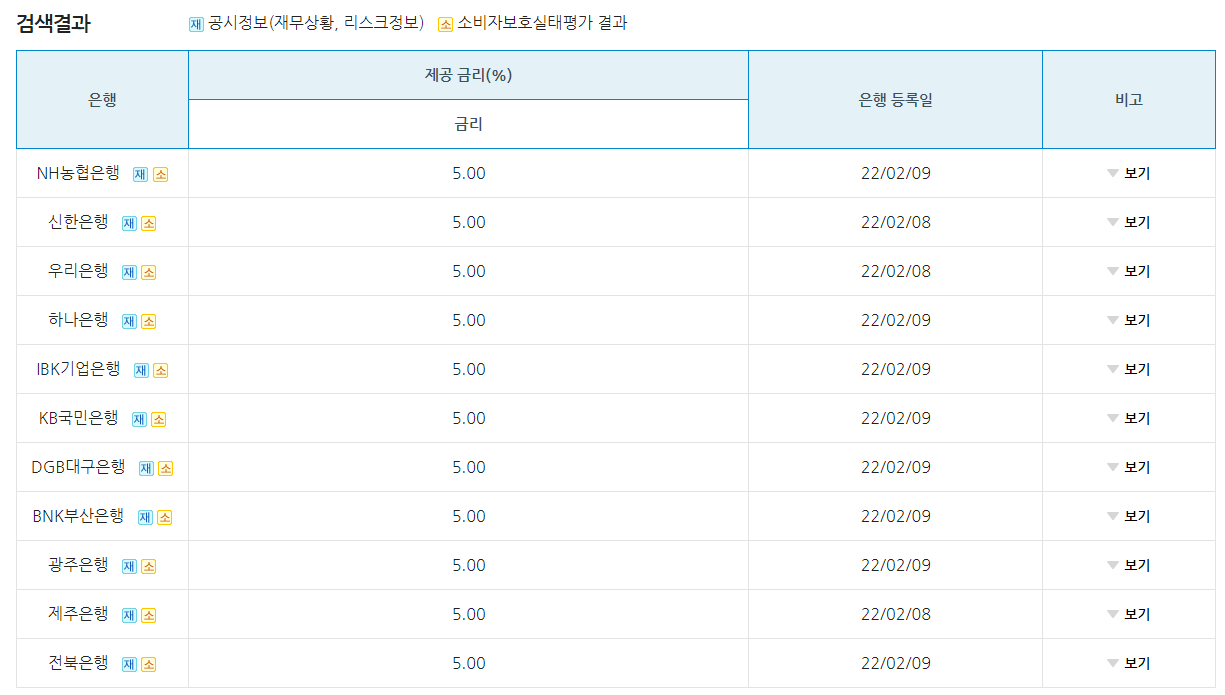Click the 은행 column header
Image resolution: width=1225 pixels, height=695 pixels.
(x=102, y=100)
